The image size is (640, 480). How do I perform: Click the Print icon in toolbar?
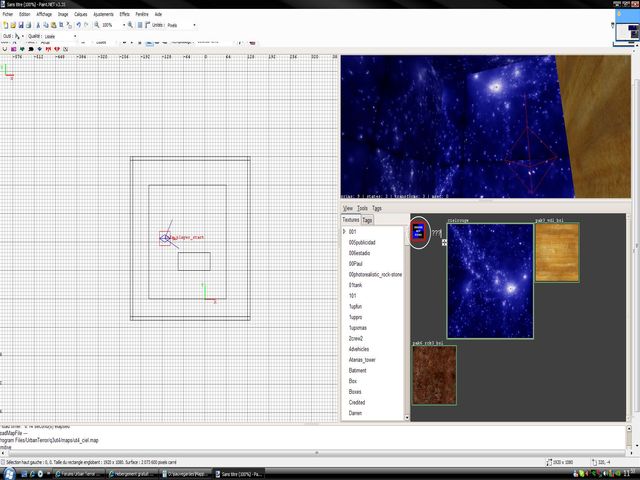[30, 25]
